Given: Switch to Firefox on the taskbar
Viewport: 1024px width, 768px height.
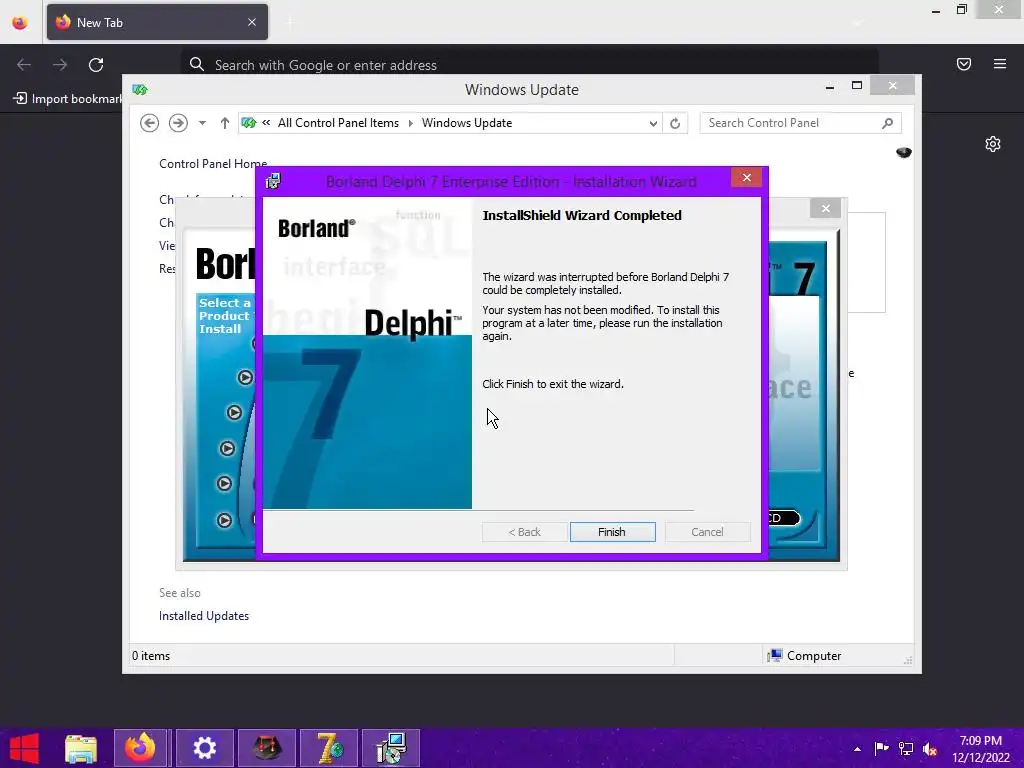Looking at the screenshot, I should click(x=141, y=748).
